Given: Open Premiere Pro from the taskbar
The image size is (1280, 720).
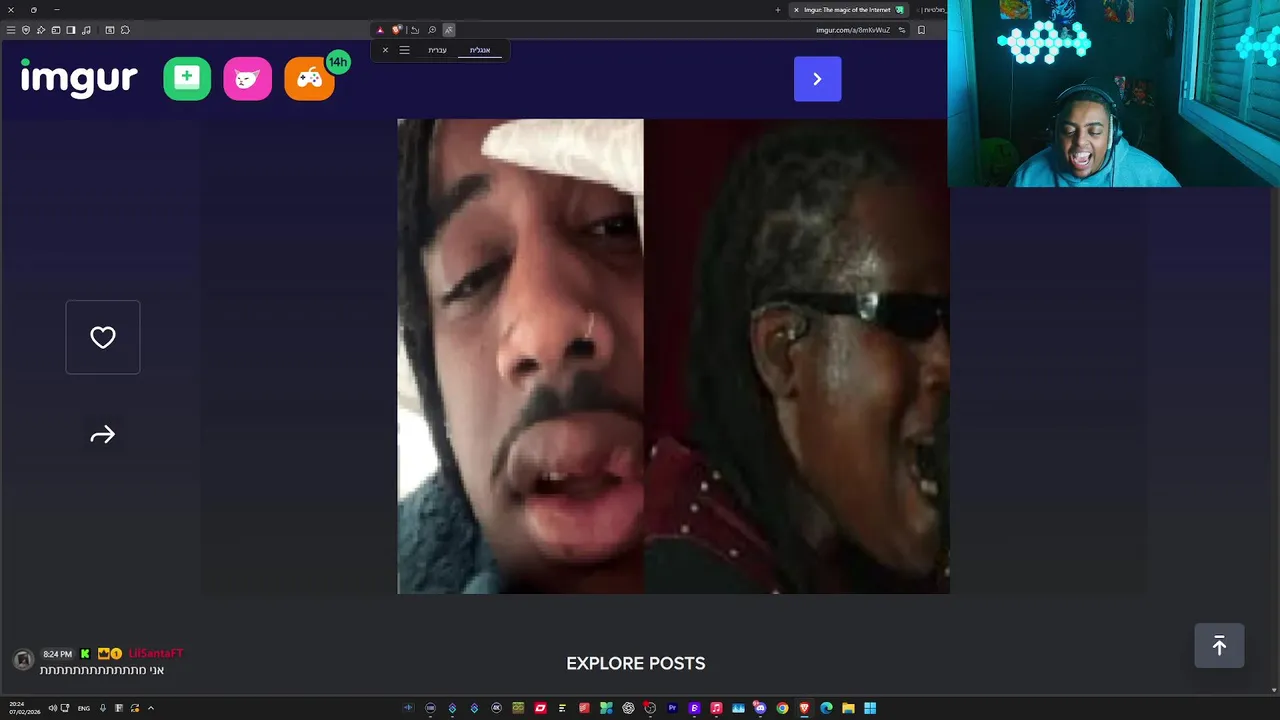Looking at the screenshot, I should pos(672,708).
